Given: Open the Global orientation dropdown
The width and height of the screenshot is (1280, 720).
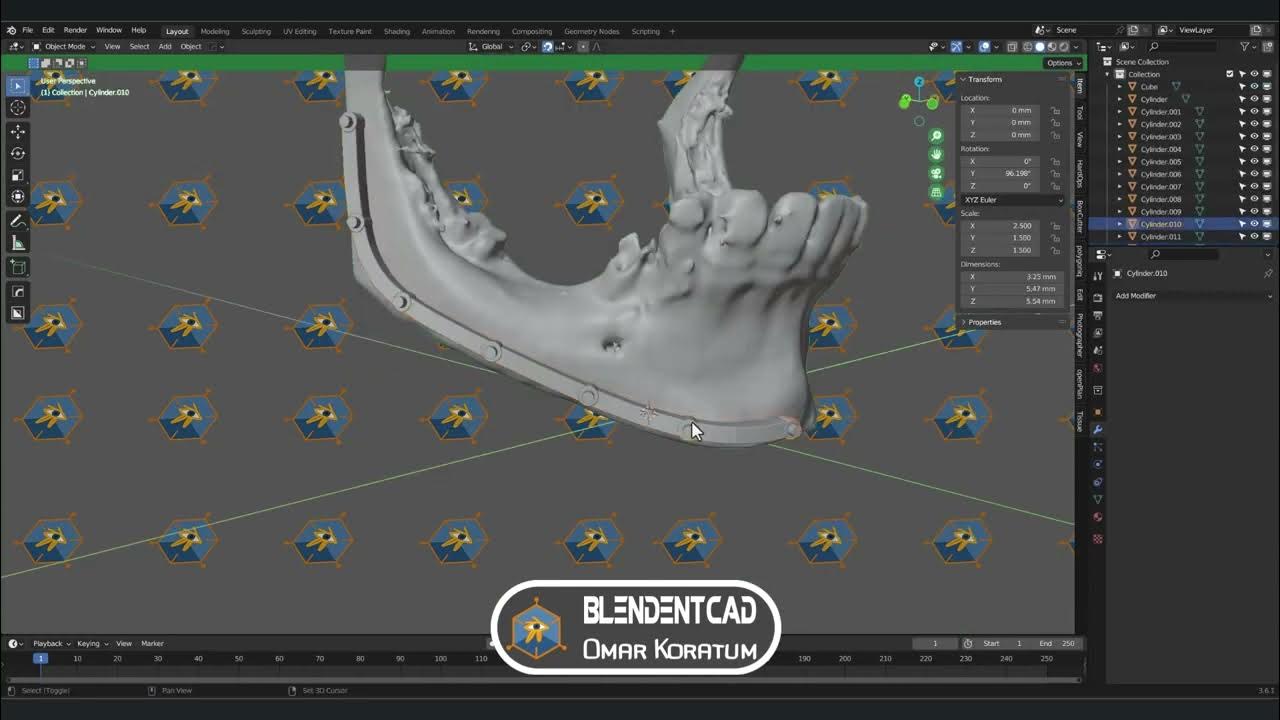Looking at the screenshot, I should [x=491, y=47].
